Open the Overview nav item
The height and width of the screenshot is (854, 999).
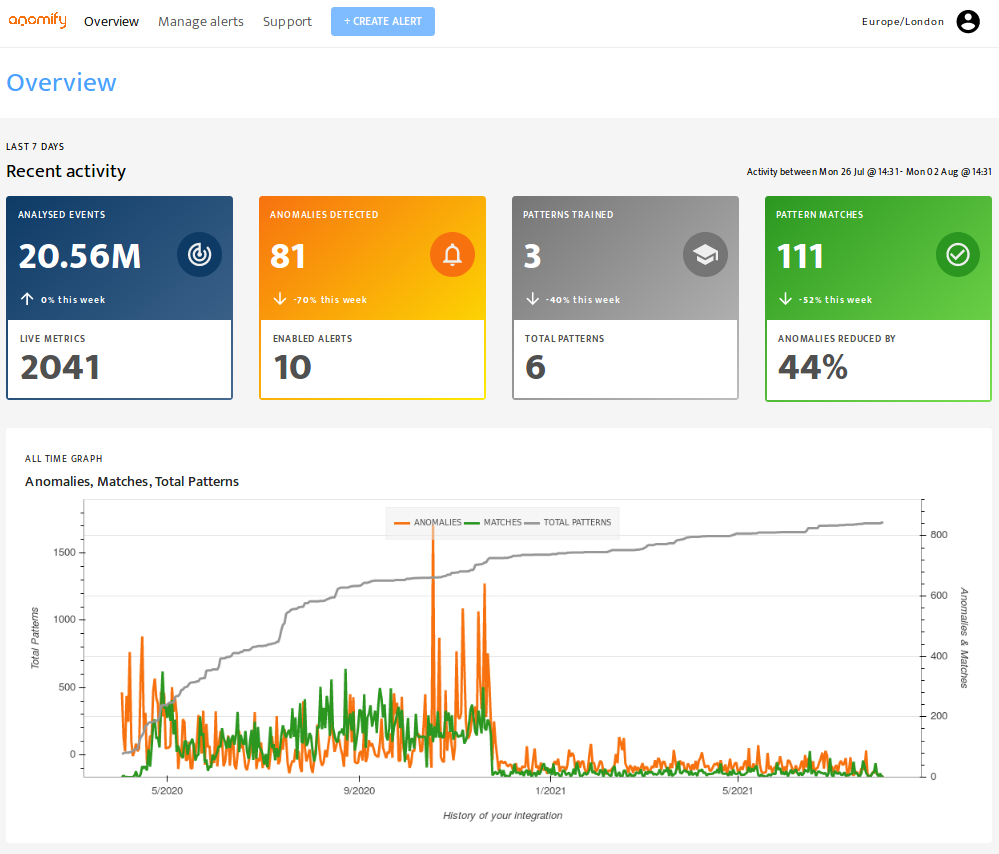pos(111,22)
